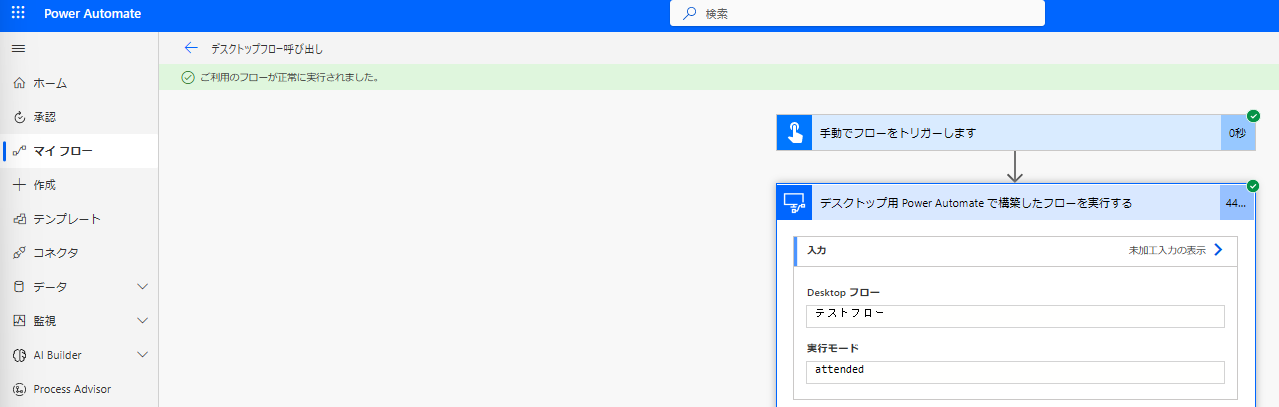Click the Desktop フロー field with テストフロー
This screenshot has width=1279, height=407.
click(1014, 316)
